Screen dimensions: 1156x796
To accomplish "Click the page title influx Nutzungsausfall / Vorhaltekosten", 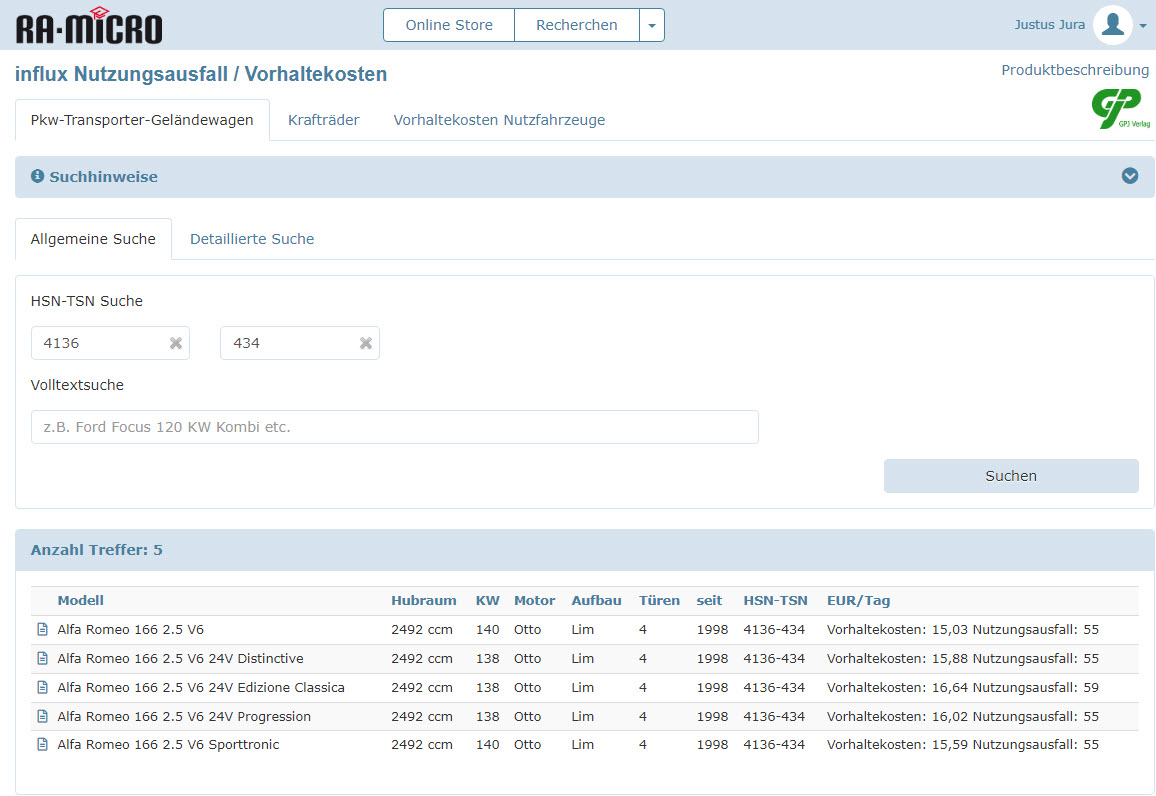I will pos(201,74).
